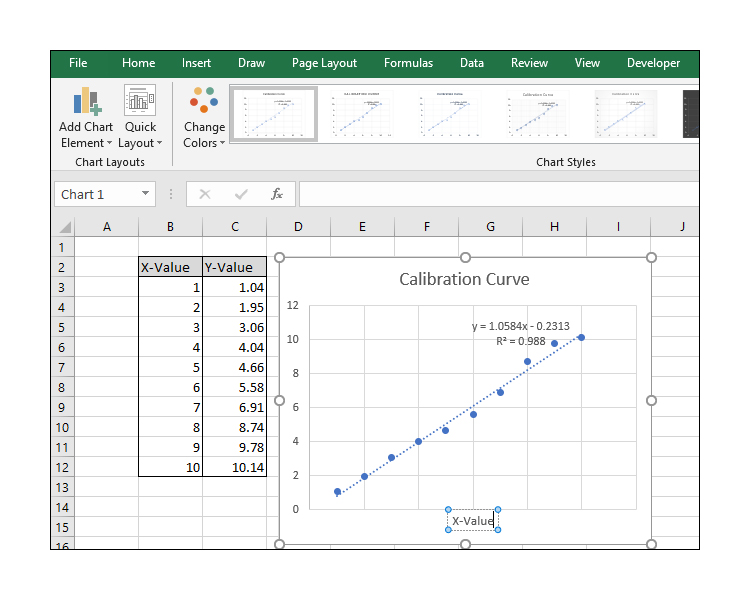The width and height of the screenshot is (750, 600).
Task: Choose the dark chart style at right
Action: [x=690, y=114]
